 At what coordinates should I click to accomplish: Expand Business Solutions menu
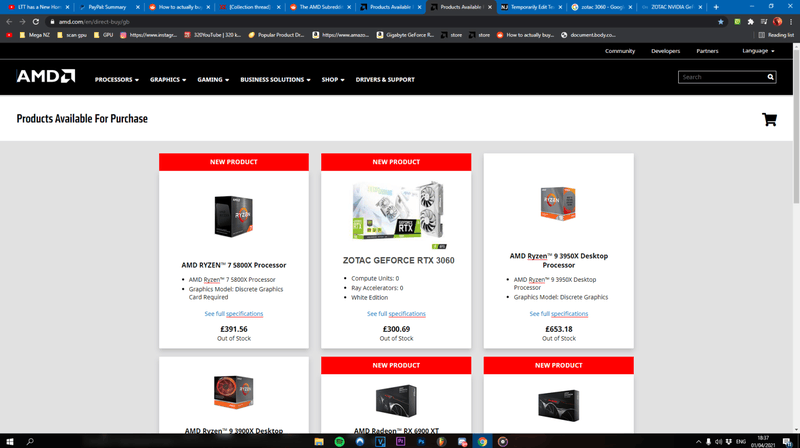pyautogui.click(x=275, y=80)
